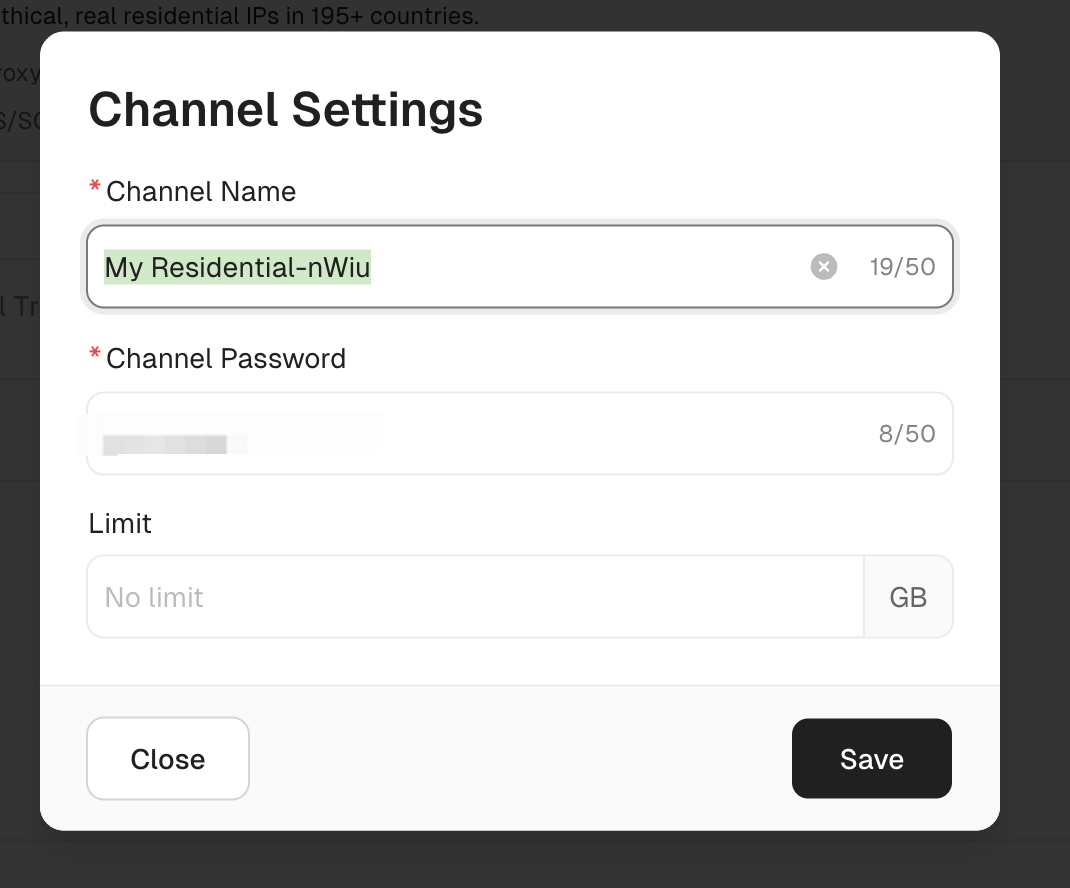Image resolution: width=1070 pixels, height=888 pixels.
Task: Click the Channel Password input field
Action: click(550, 433)
